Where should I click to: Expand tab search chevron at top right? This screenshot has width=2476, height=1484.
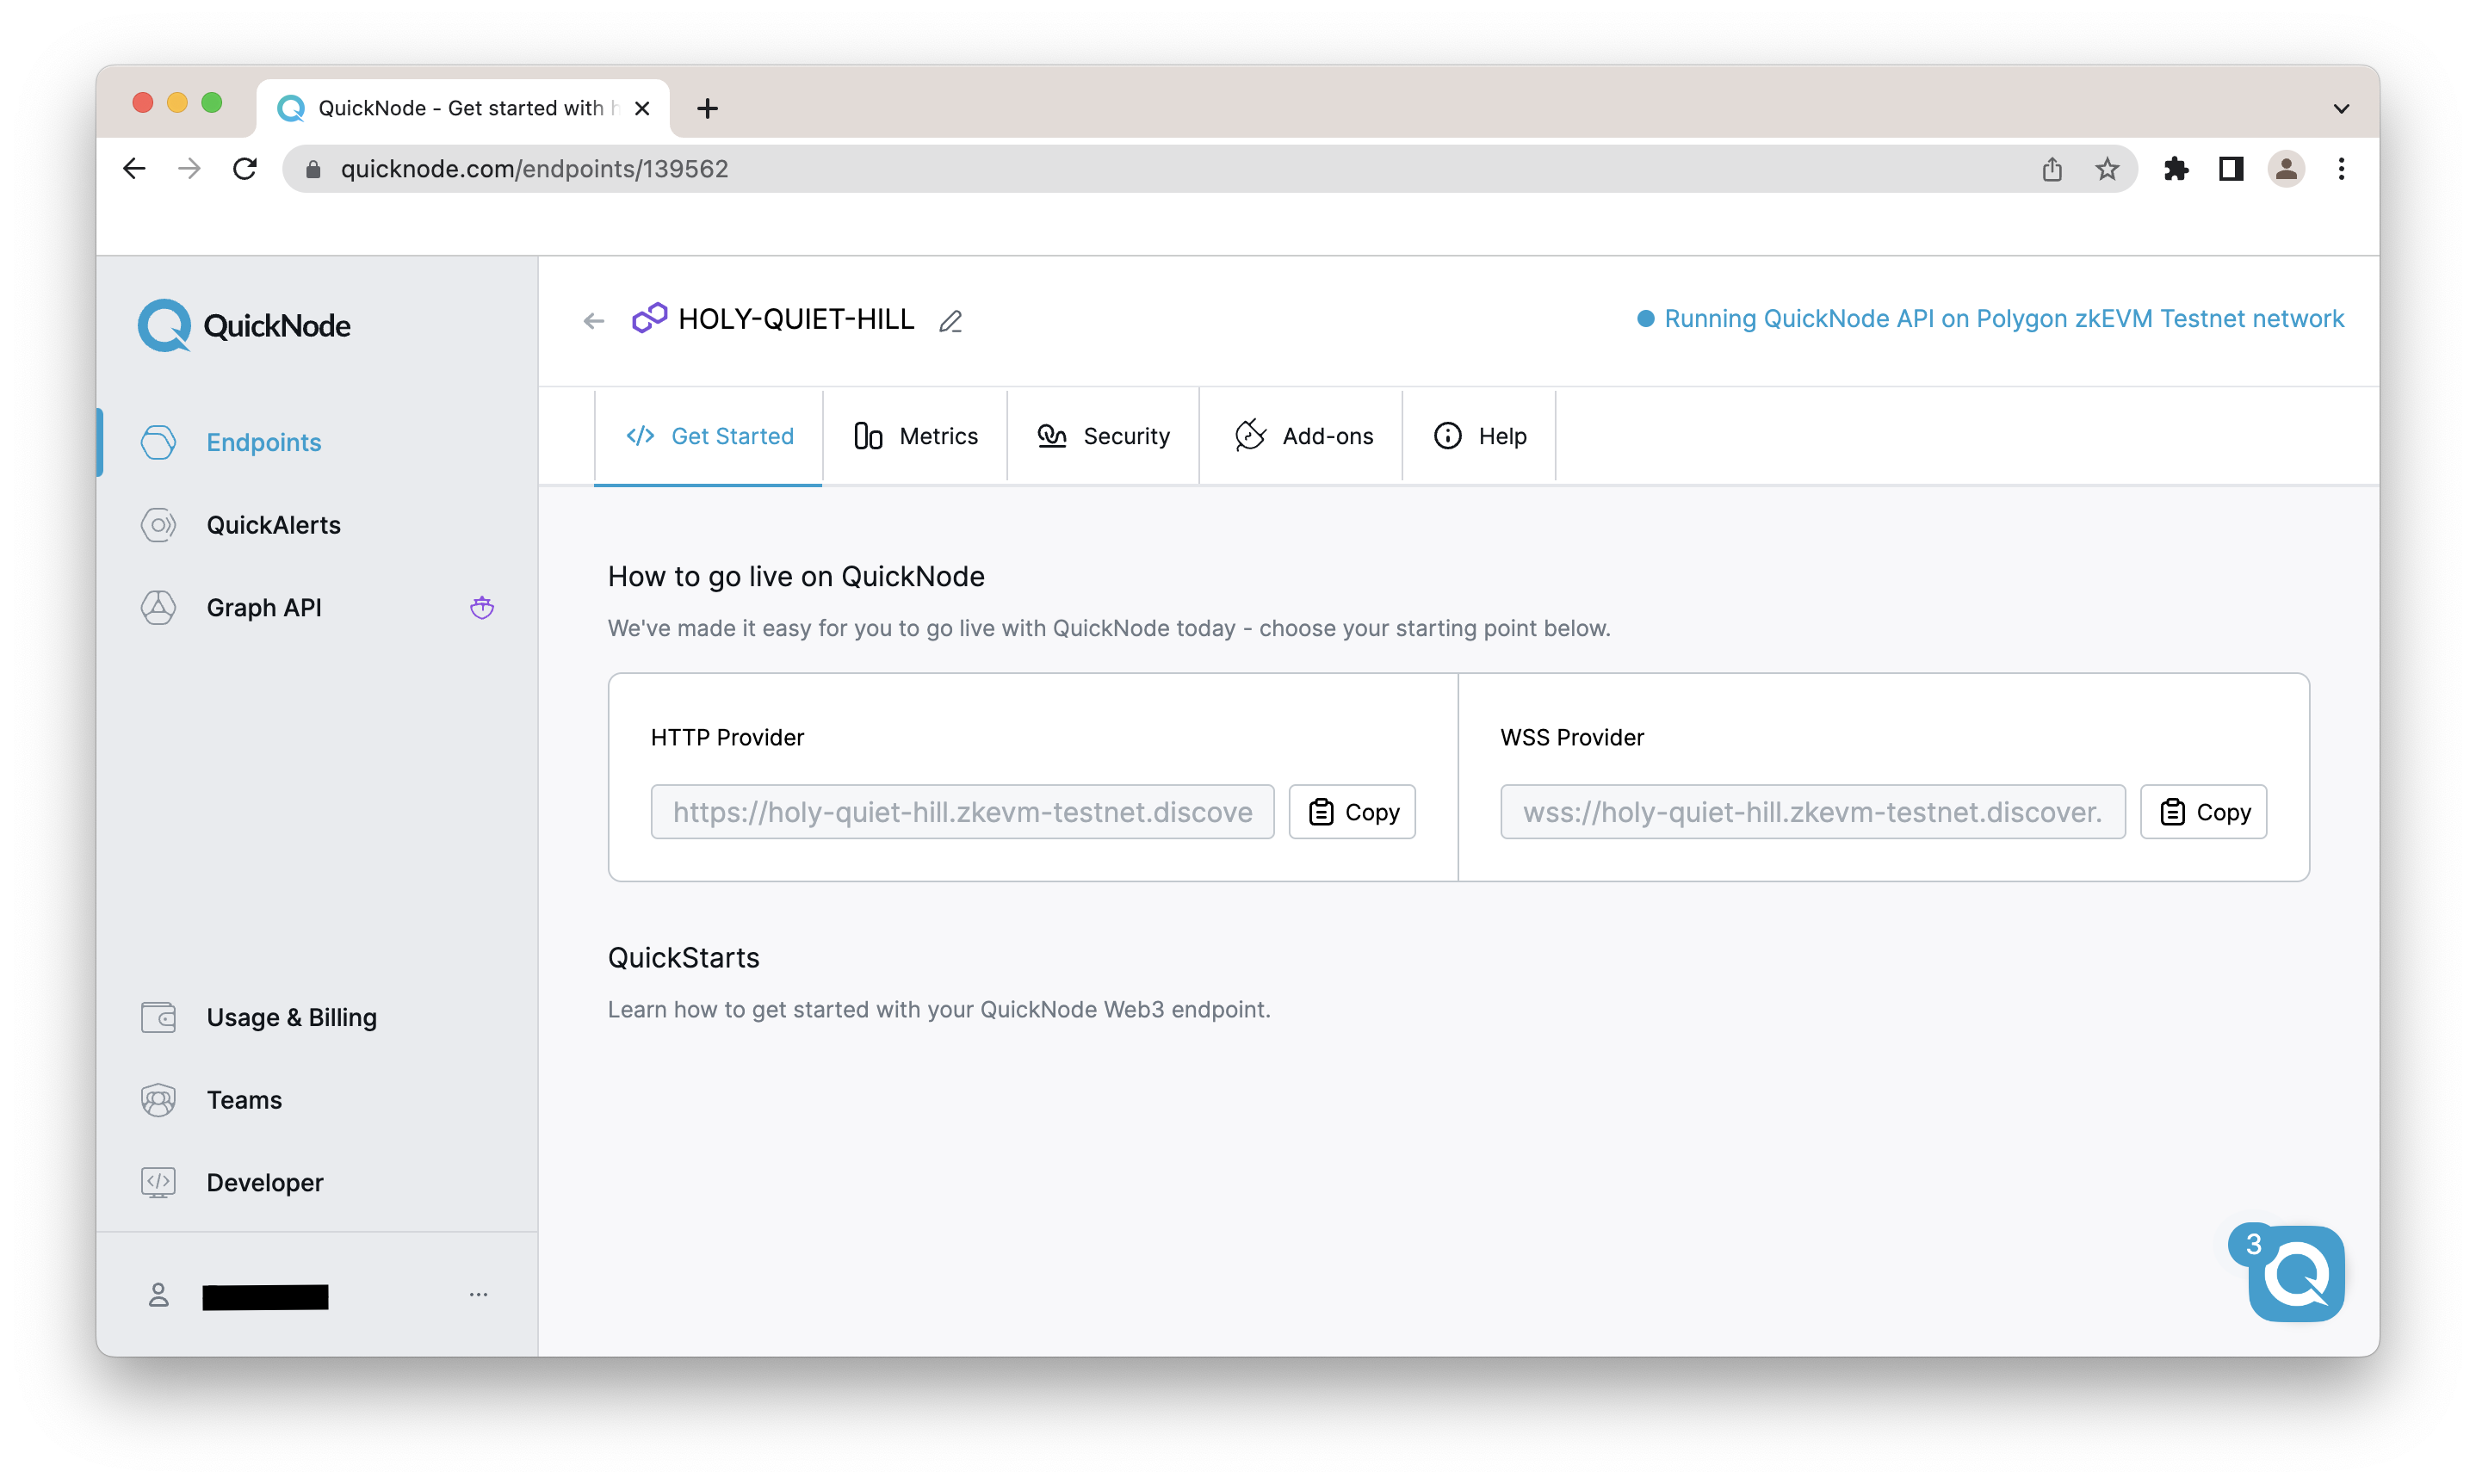tap(2341, 108)
